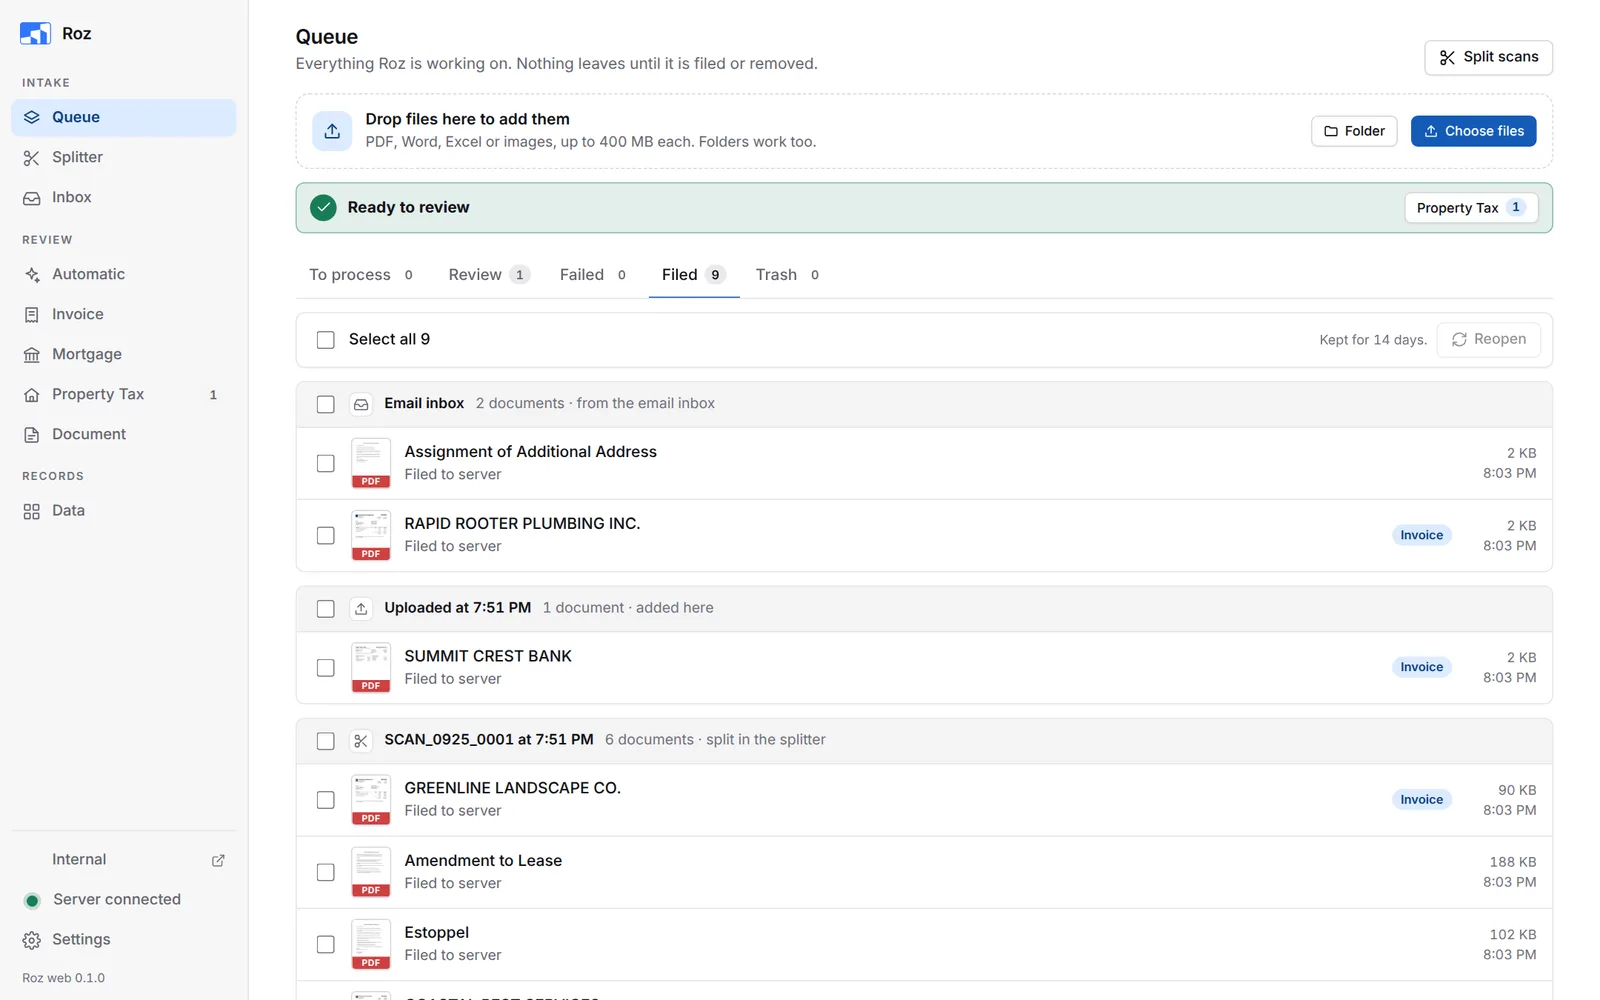Click the upload icon in the drop zone
The width and height of the screenshot is (1600, 1000).
[332, 131]
